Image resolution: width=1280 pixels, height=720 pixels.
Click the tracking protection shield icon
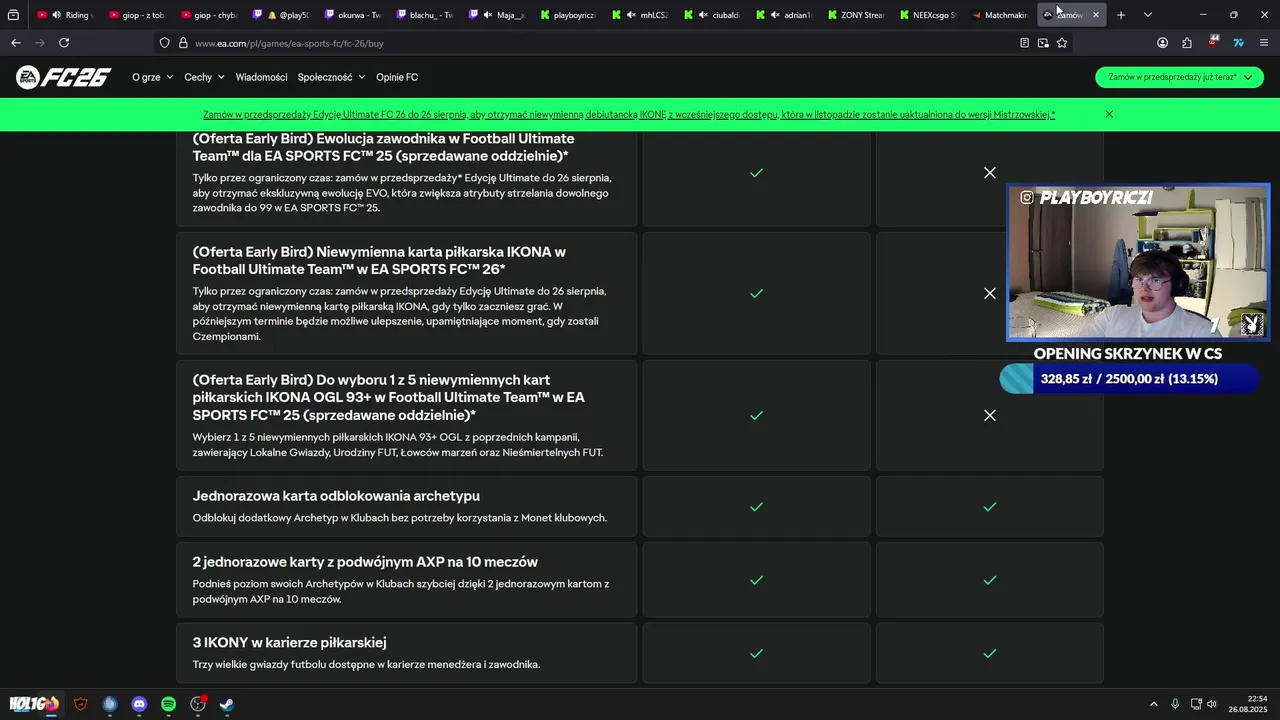[x=165, y=43]
